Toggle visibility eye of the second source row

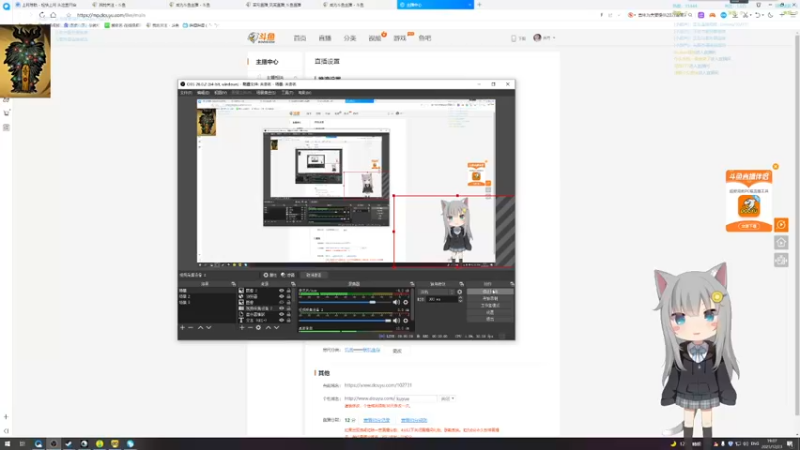click(x=281, y=296)
